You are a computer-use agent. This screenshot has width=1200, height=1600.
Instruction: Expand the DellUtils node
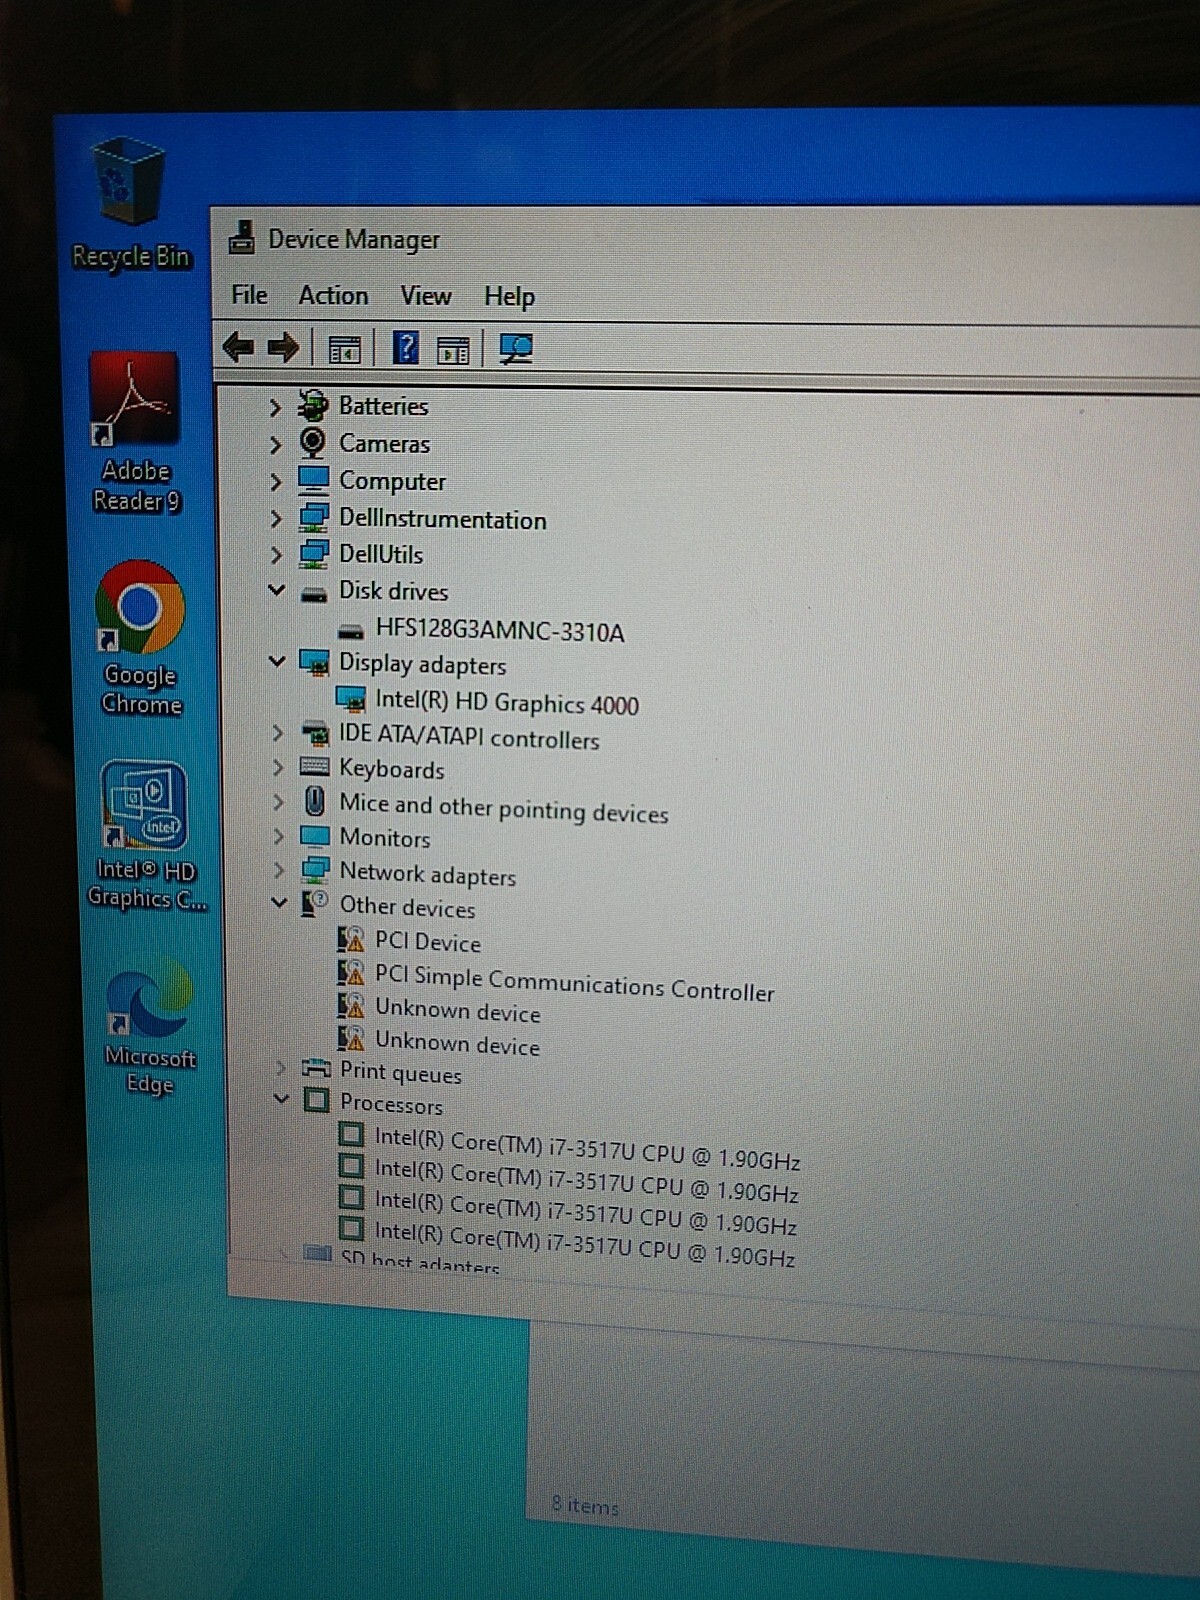(276, 555)
